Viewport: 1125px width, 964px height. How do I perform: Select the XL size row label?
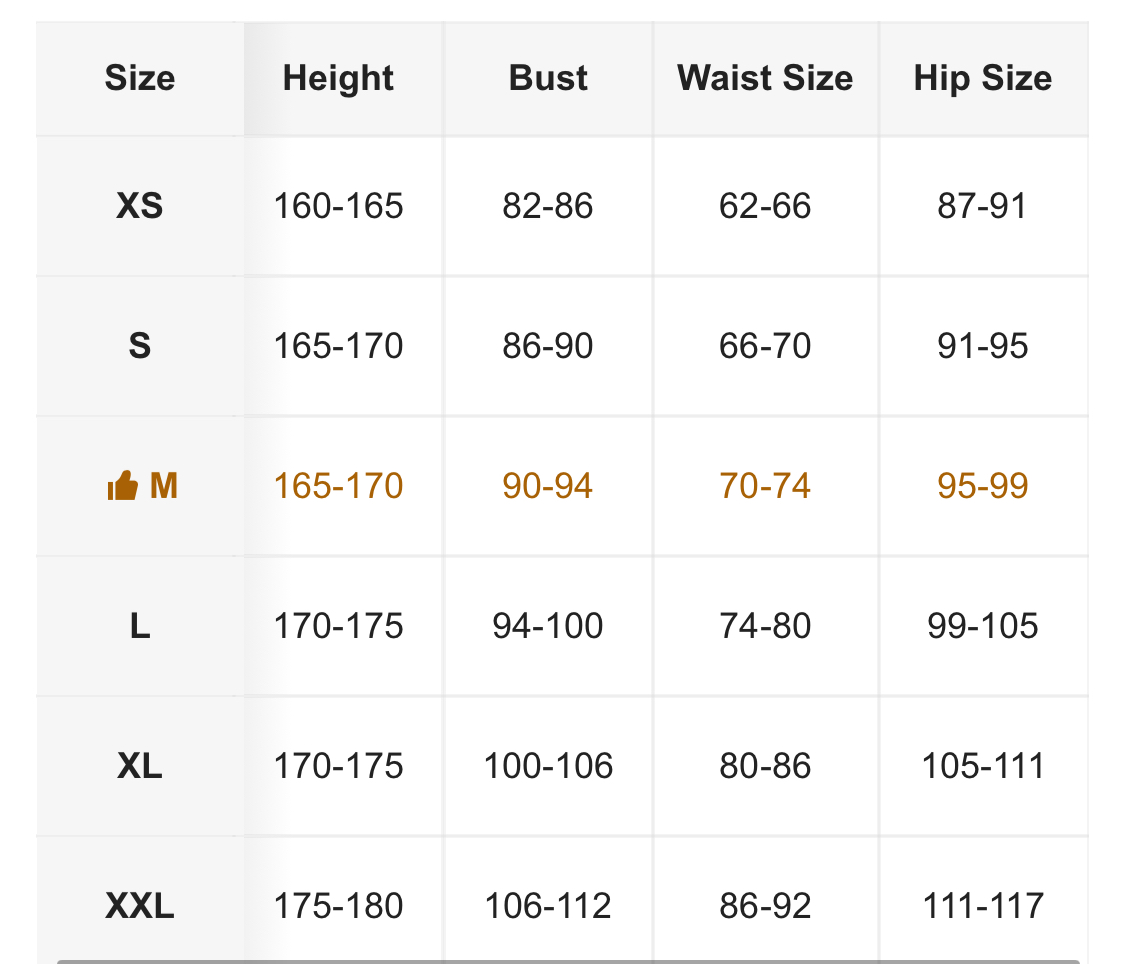click(140, 766)
